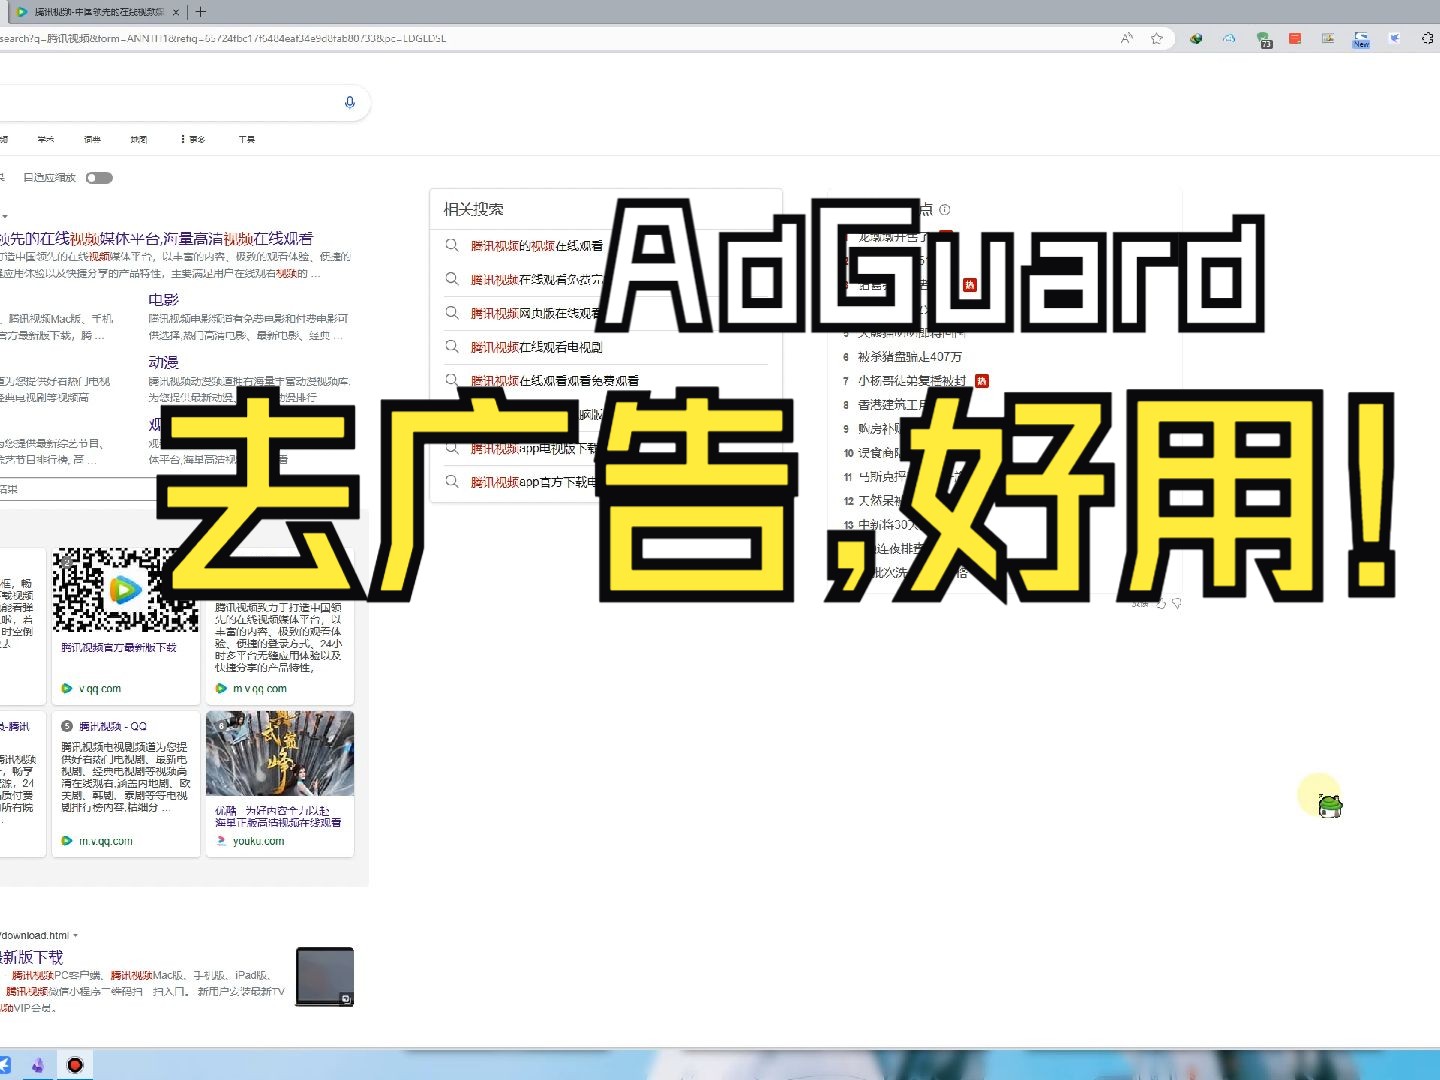Open the extension labeled New
Viewport: 1440px width, 1080px height.
point(1361,39)
